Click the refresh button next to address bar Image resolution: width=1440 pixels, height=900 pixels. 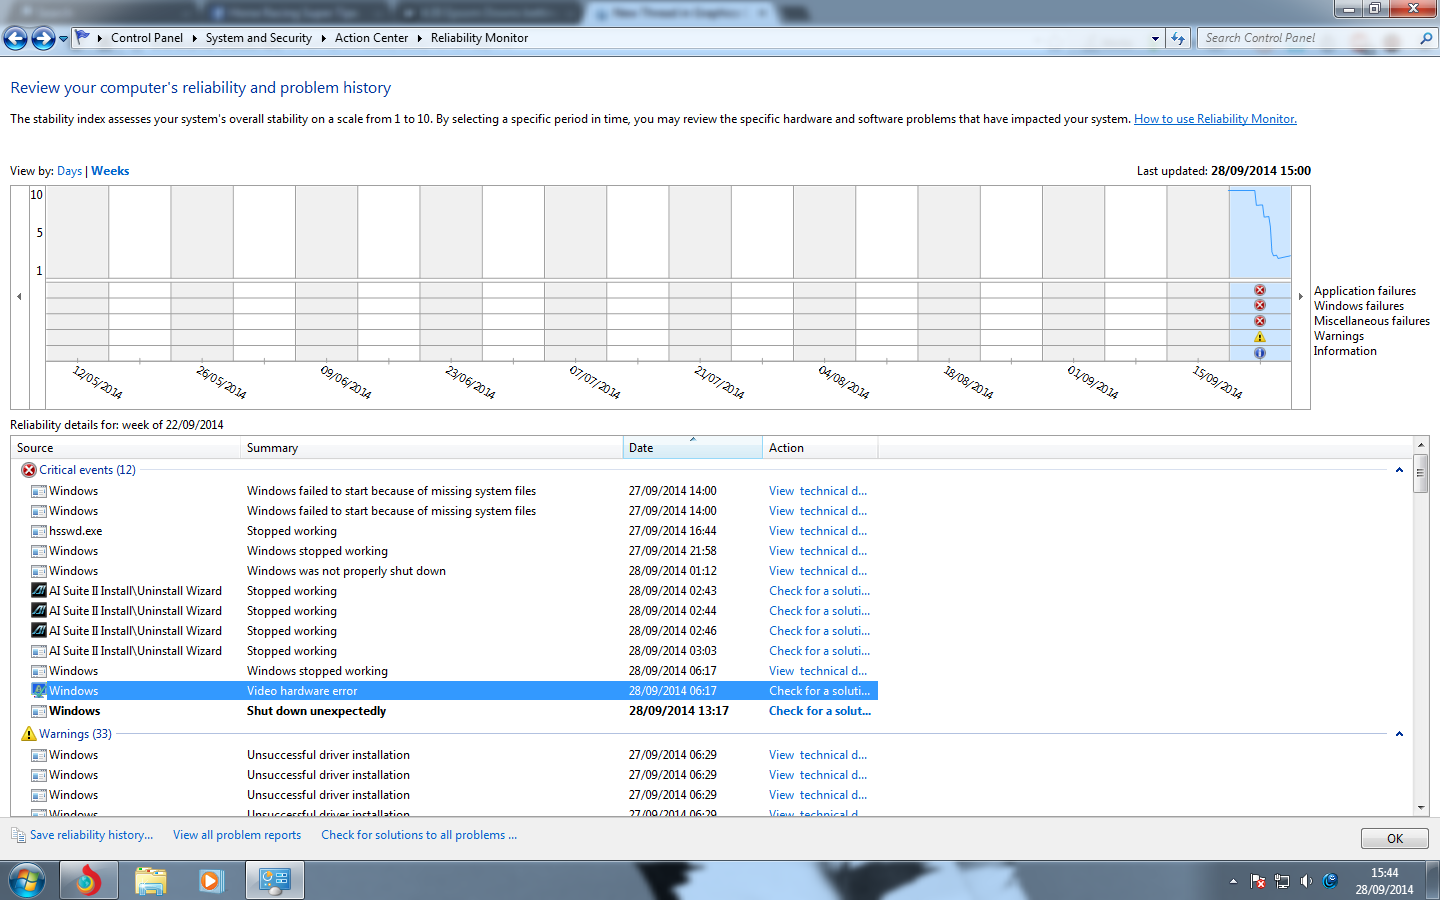tap(1178, 39)
